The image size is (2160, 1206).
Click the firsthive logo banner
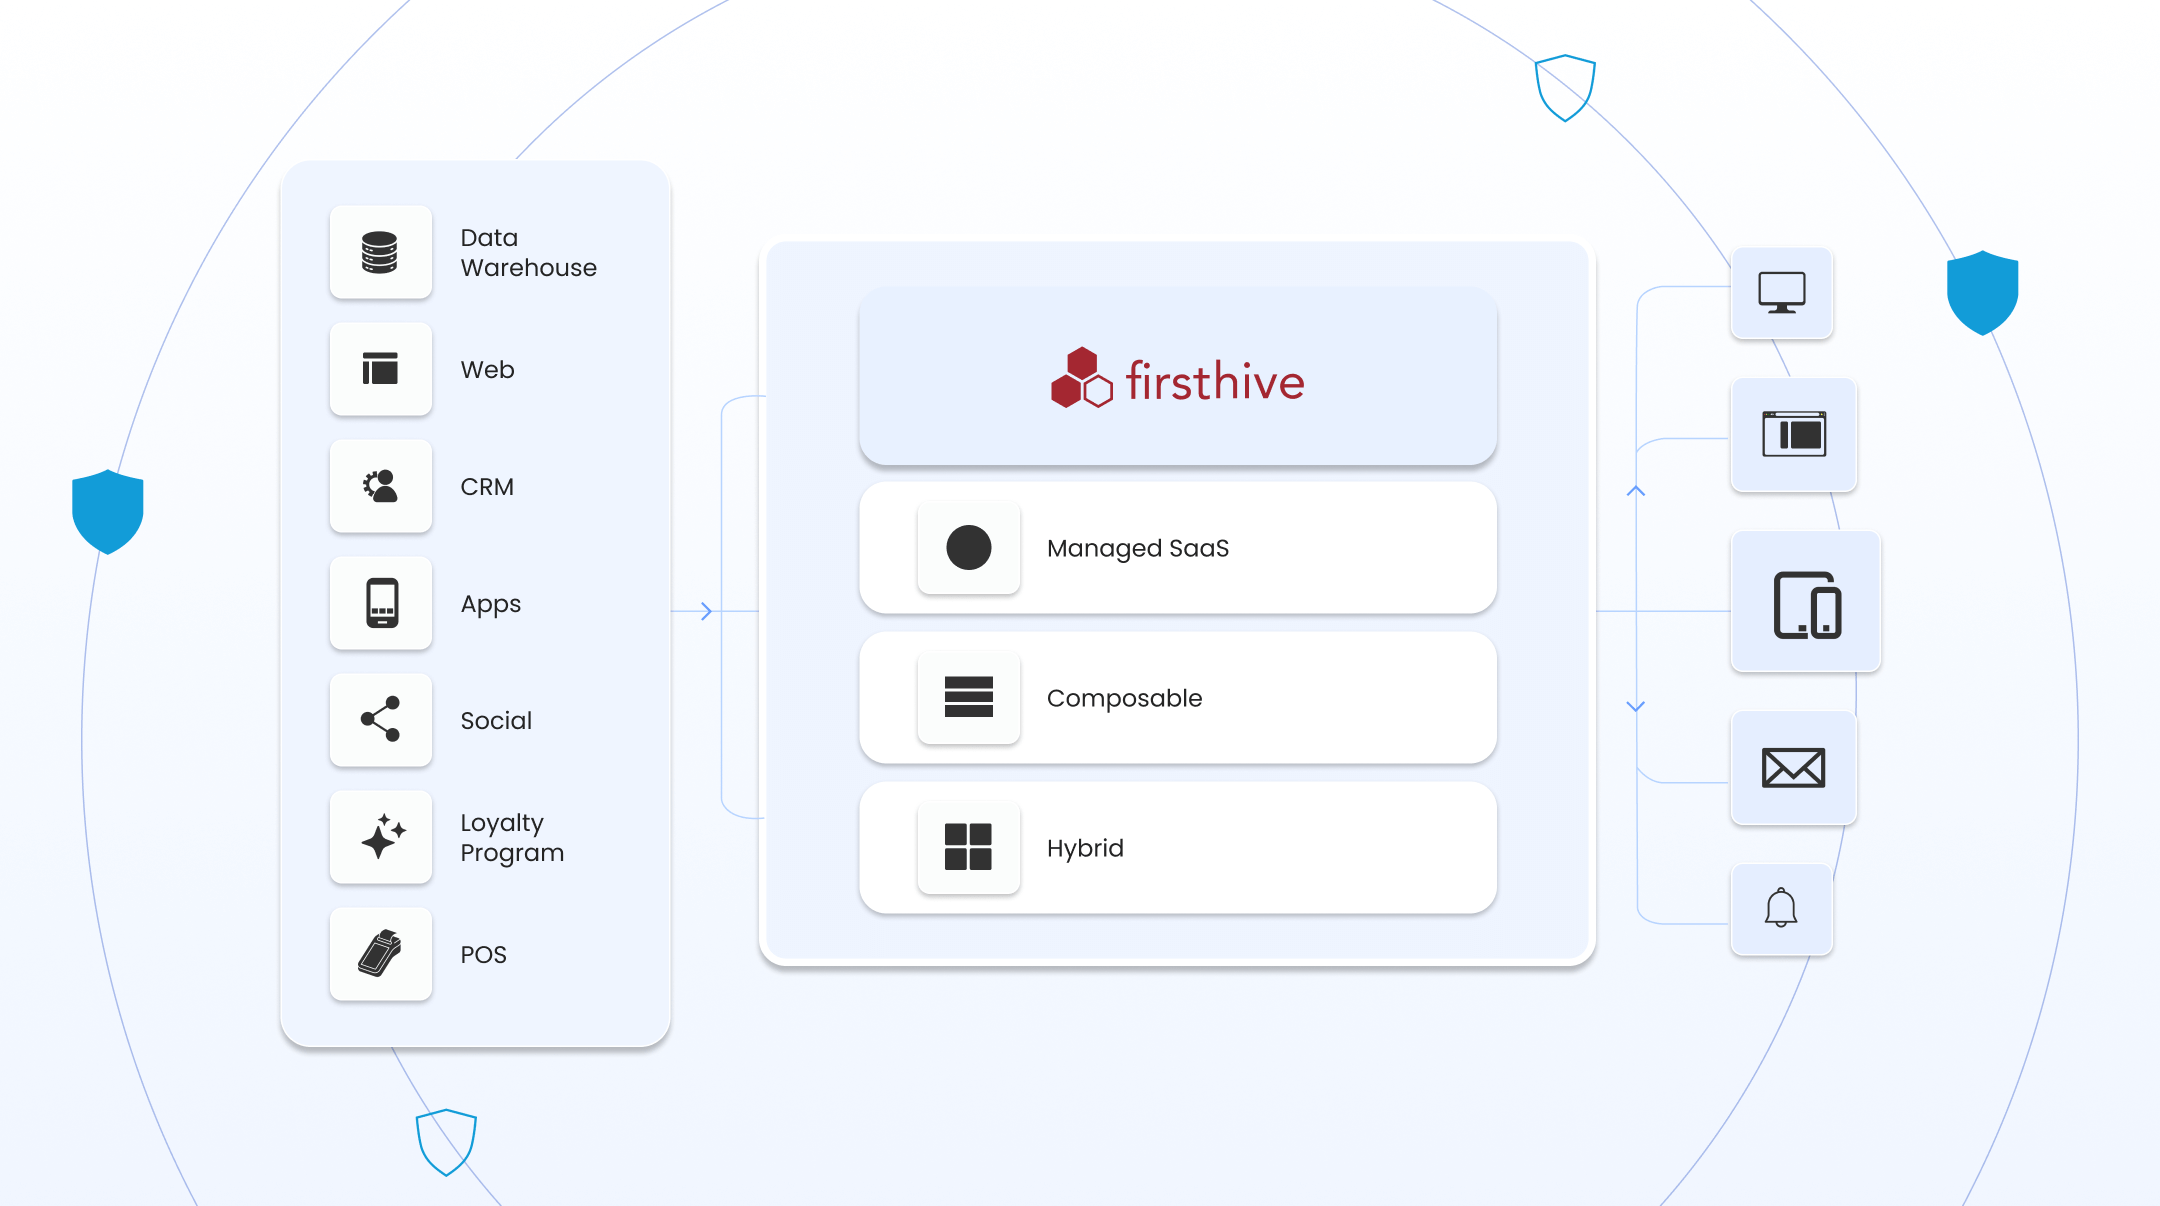(1177, 378)
